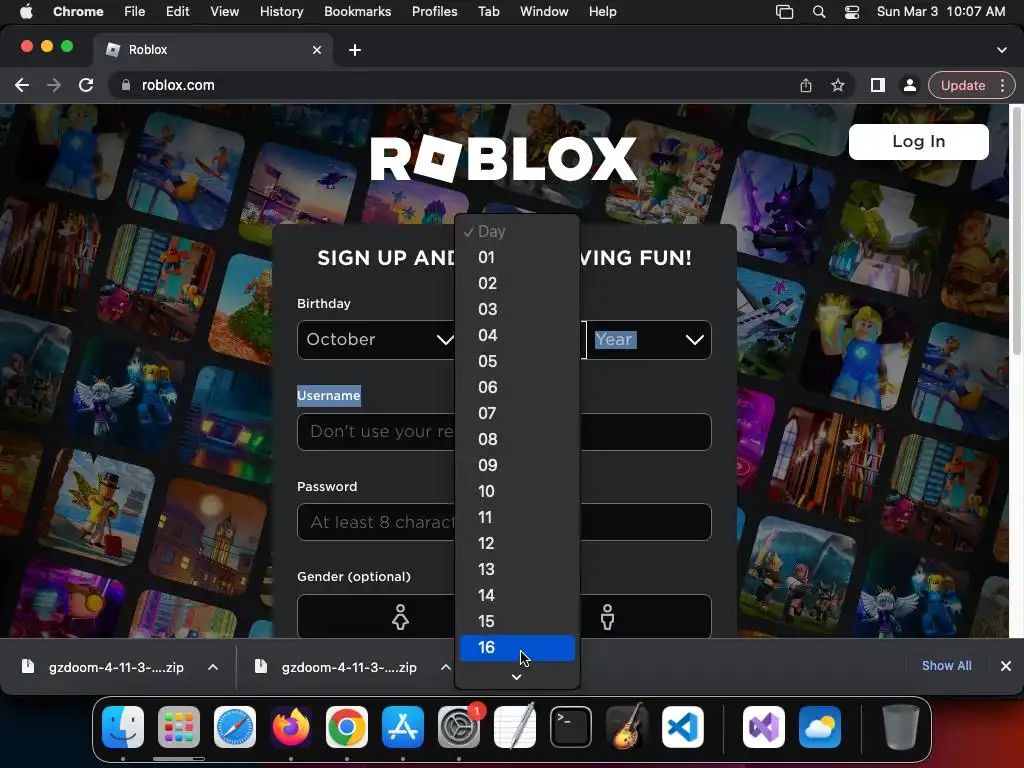1024x768 pixels.
Task: Open Visual Studio Code from the dock
Action: click(x=683, y=727)
